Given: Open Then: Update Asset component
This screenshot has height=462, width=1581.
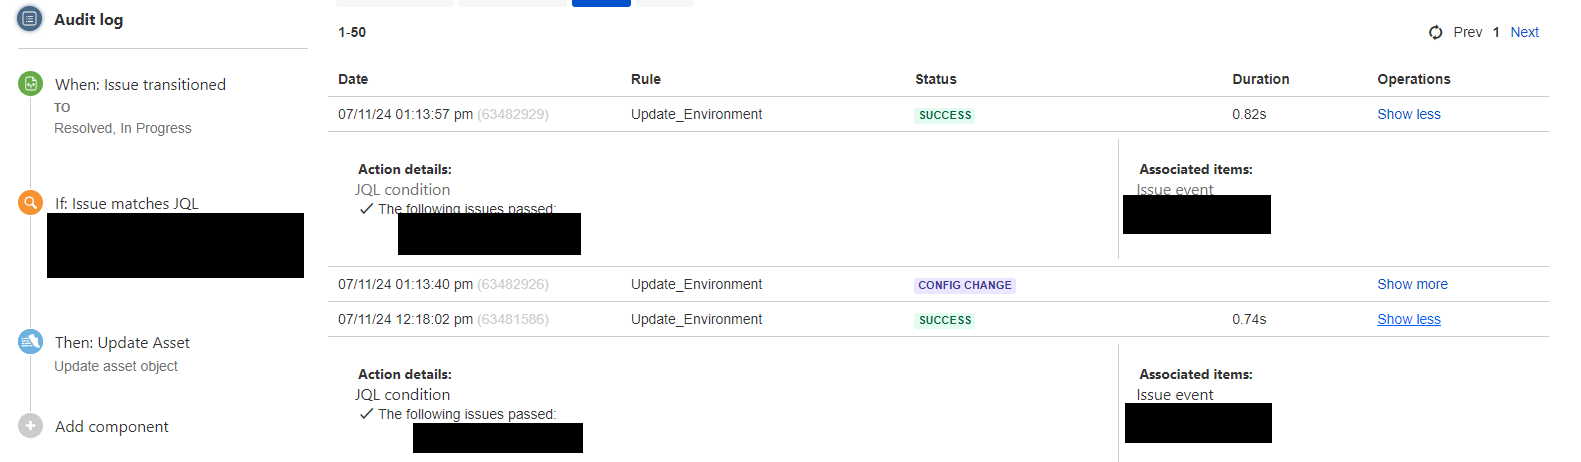Looking at the screenshot, I should coord(122,343).
